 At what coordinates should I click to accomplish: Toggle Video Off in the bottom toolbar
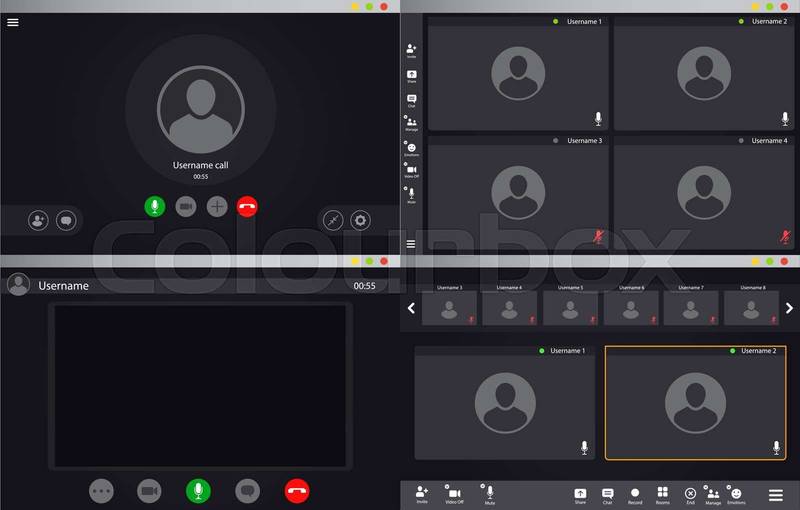pos(454,493)
